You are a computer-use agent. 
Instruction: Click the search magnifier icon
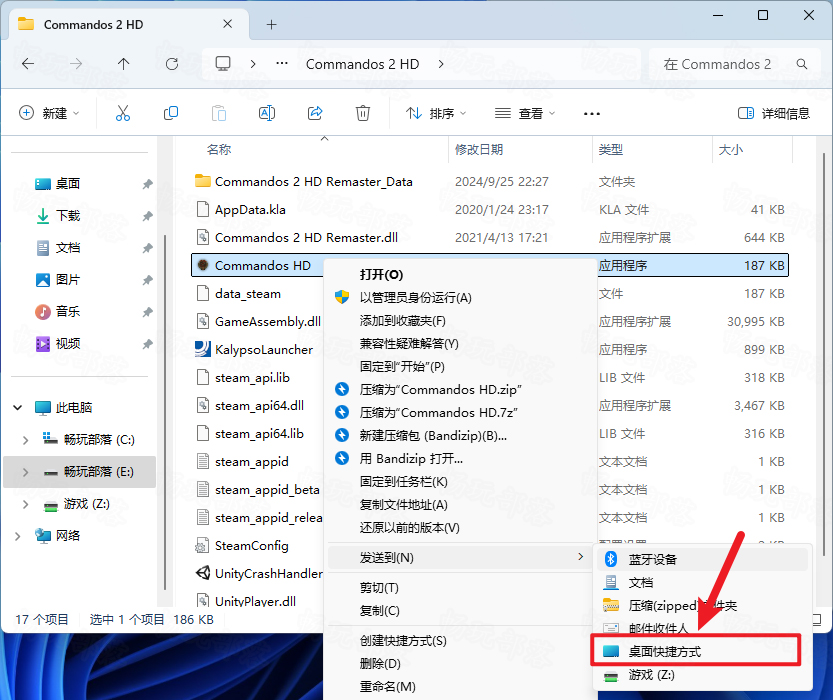point(802,64)
